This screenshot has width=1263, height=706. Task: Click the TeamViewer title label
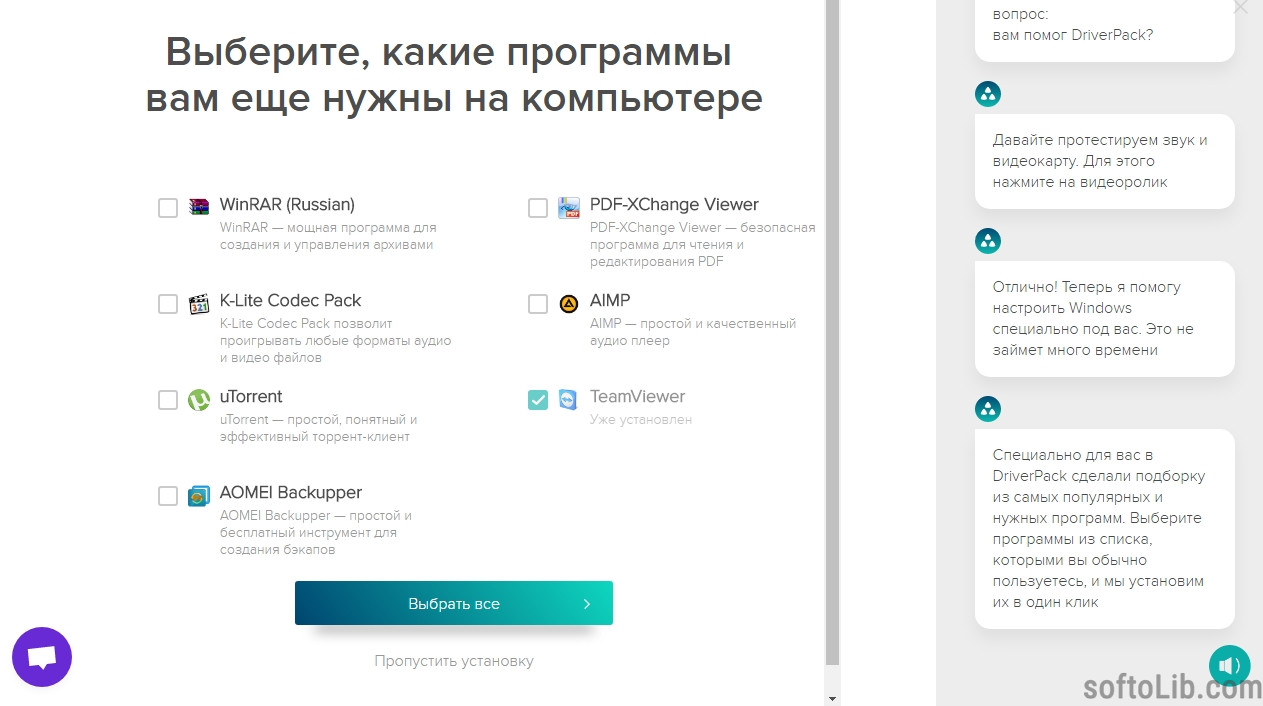pyautogui.click(x=638, y=397)
